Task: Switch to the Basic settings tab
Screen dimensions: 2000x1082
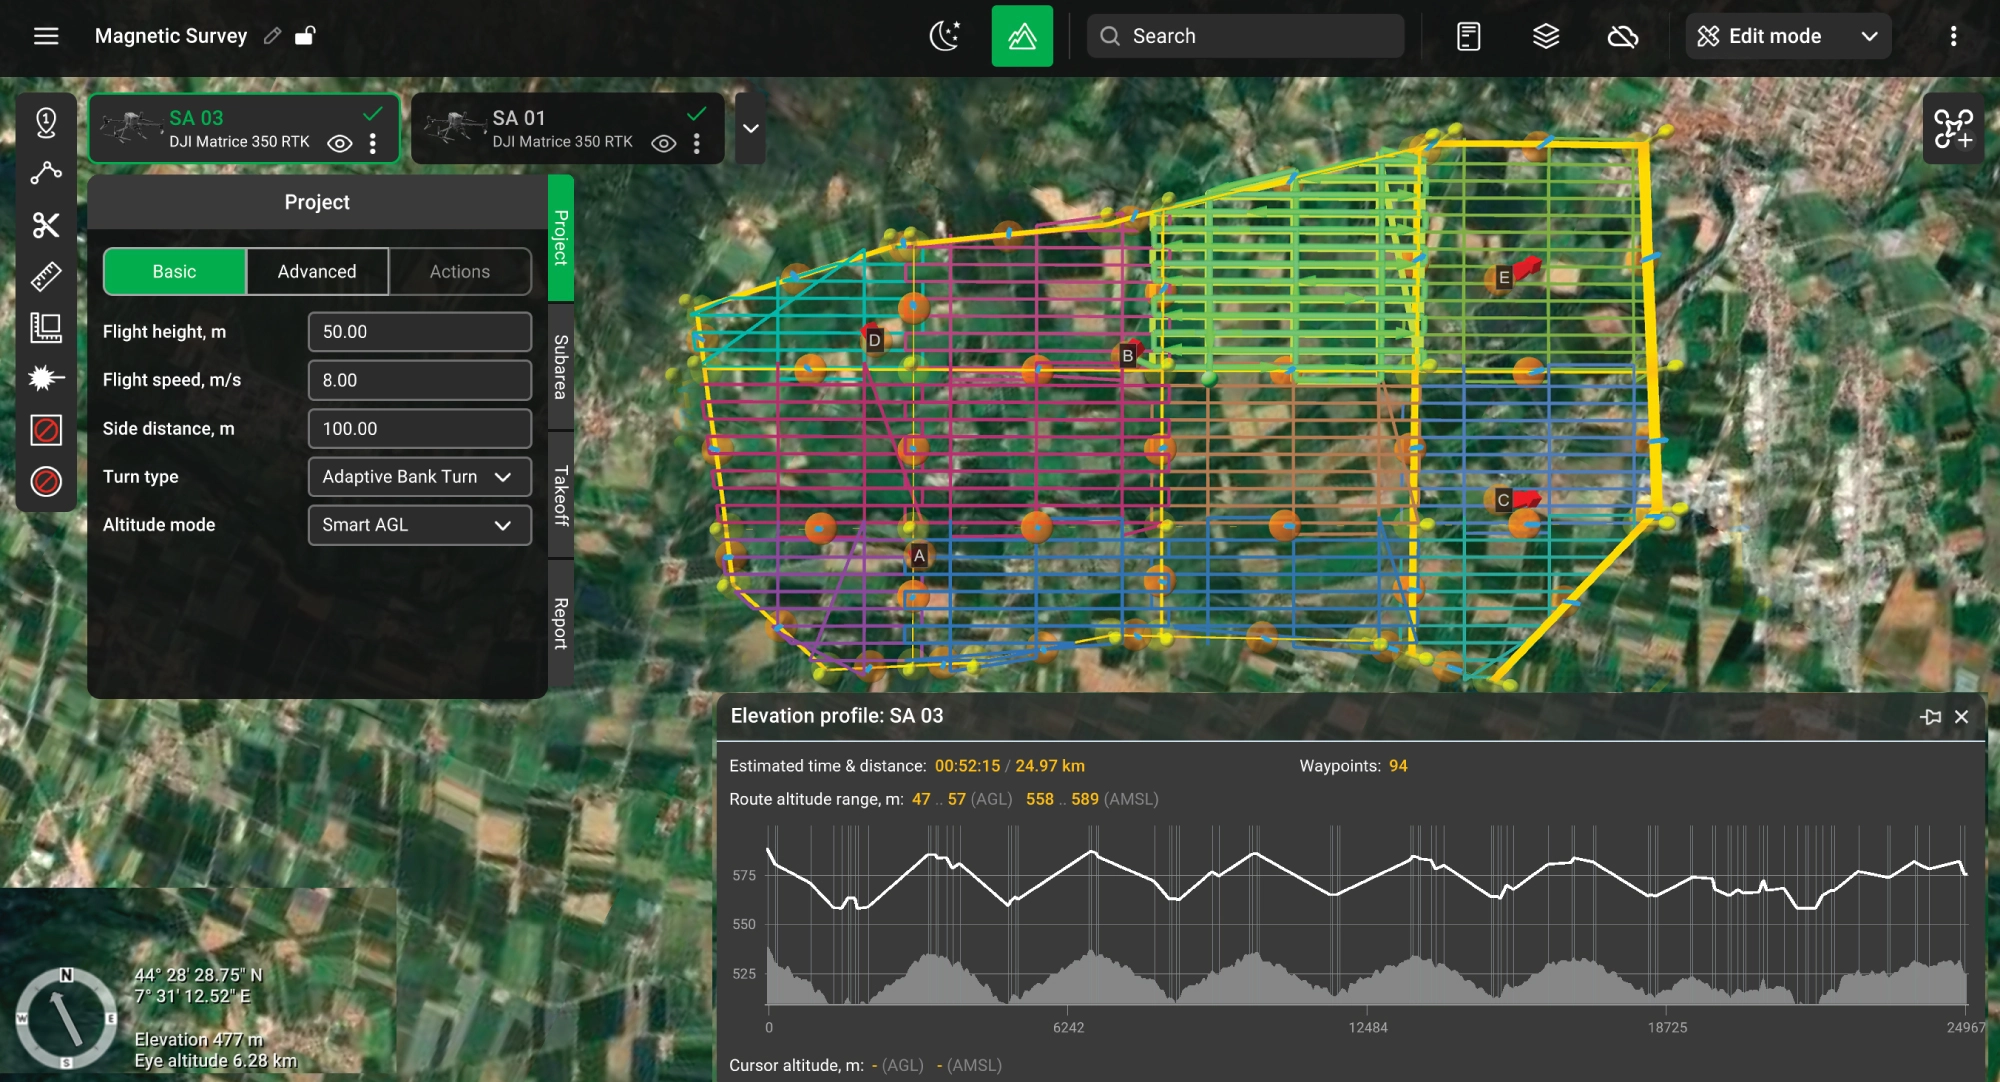Action: click(x=174, y=271)
